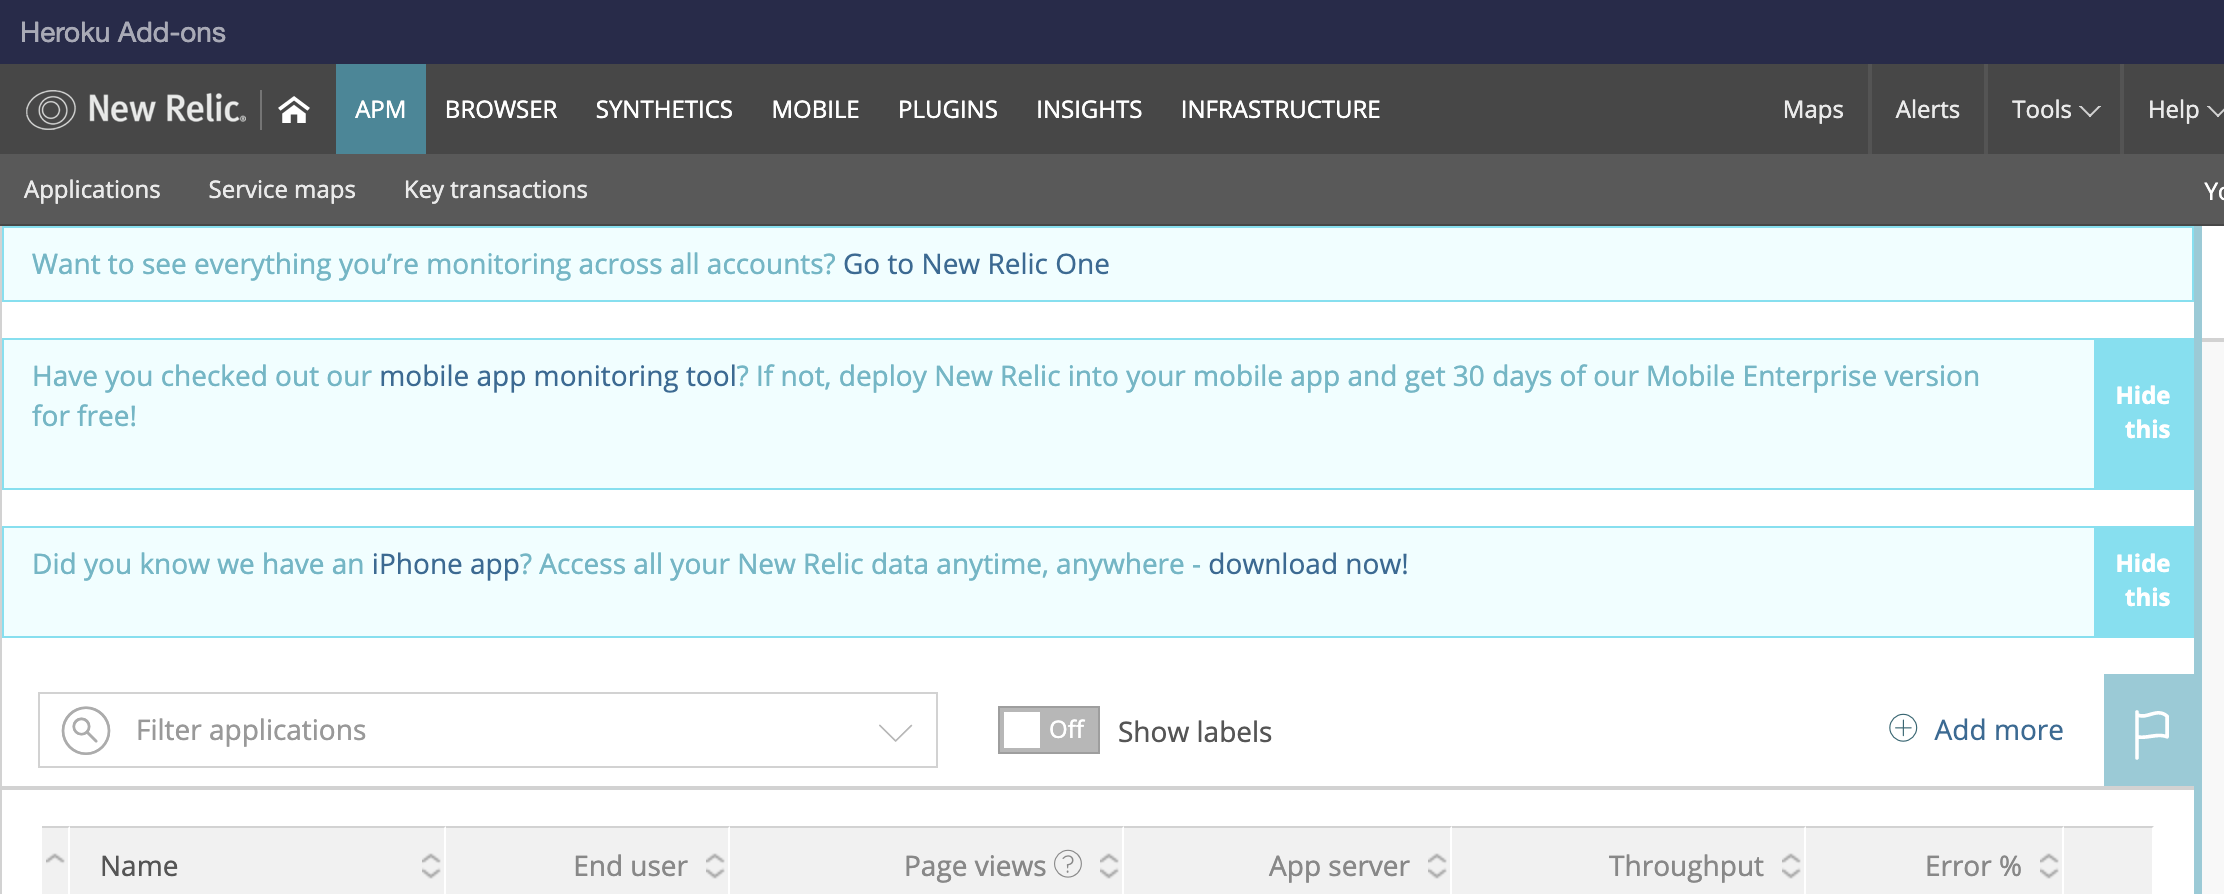Open the SYNTHETICS tab
Screen dimensions: 2224x894
point(664,109)
